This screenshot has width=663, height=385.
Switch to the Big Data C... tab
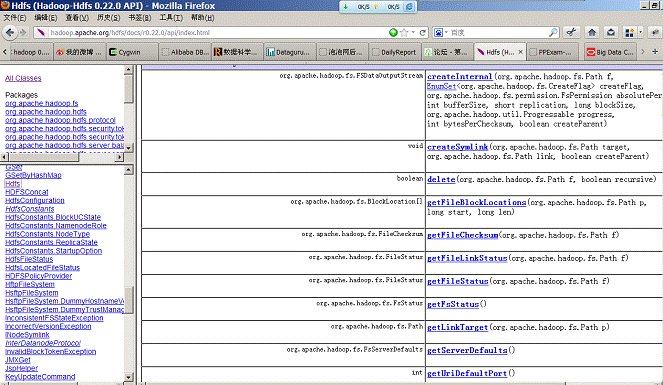tap(610, 52)
